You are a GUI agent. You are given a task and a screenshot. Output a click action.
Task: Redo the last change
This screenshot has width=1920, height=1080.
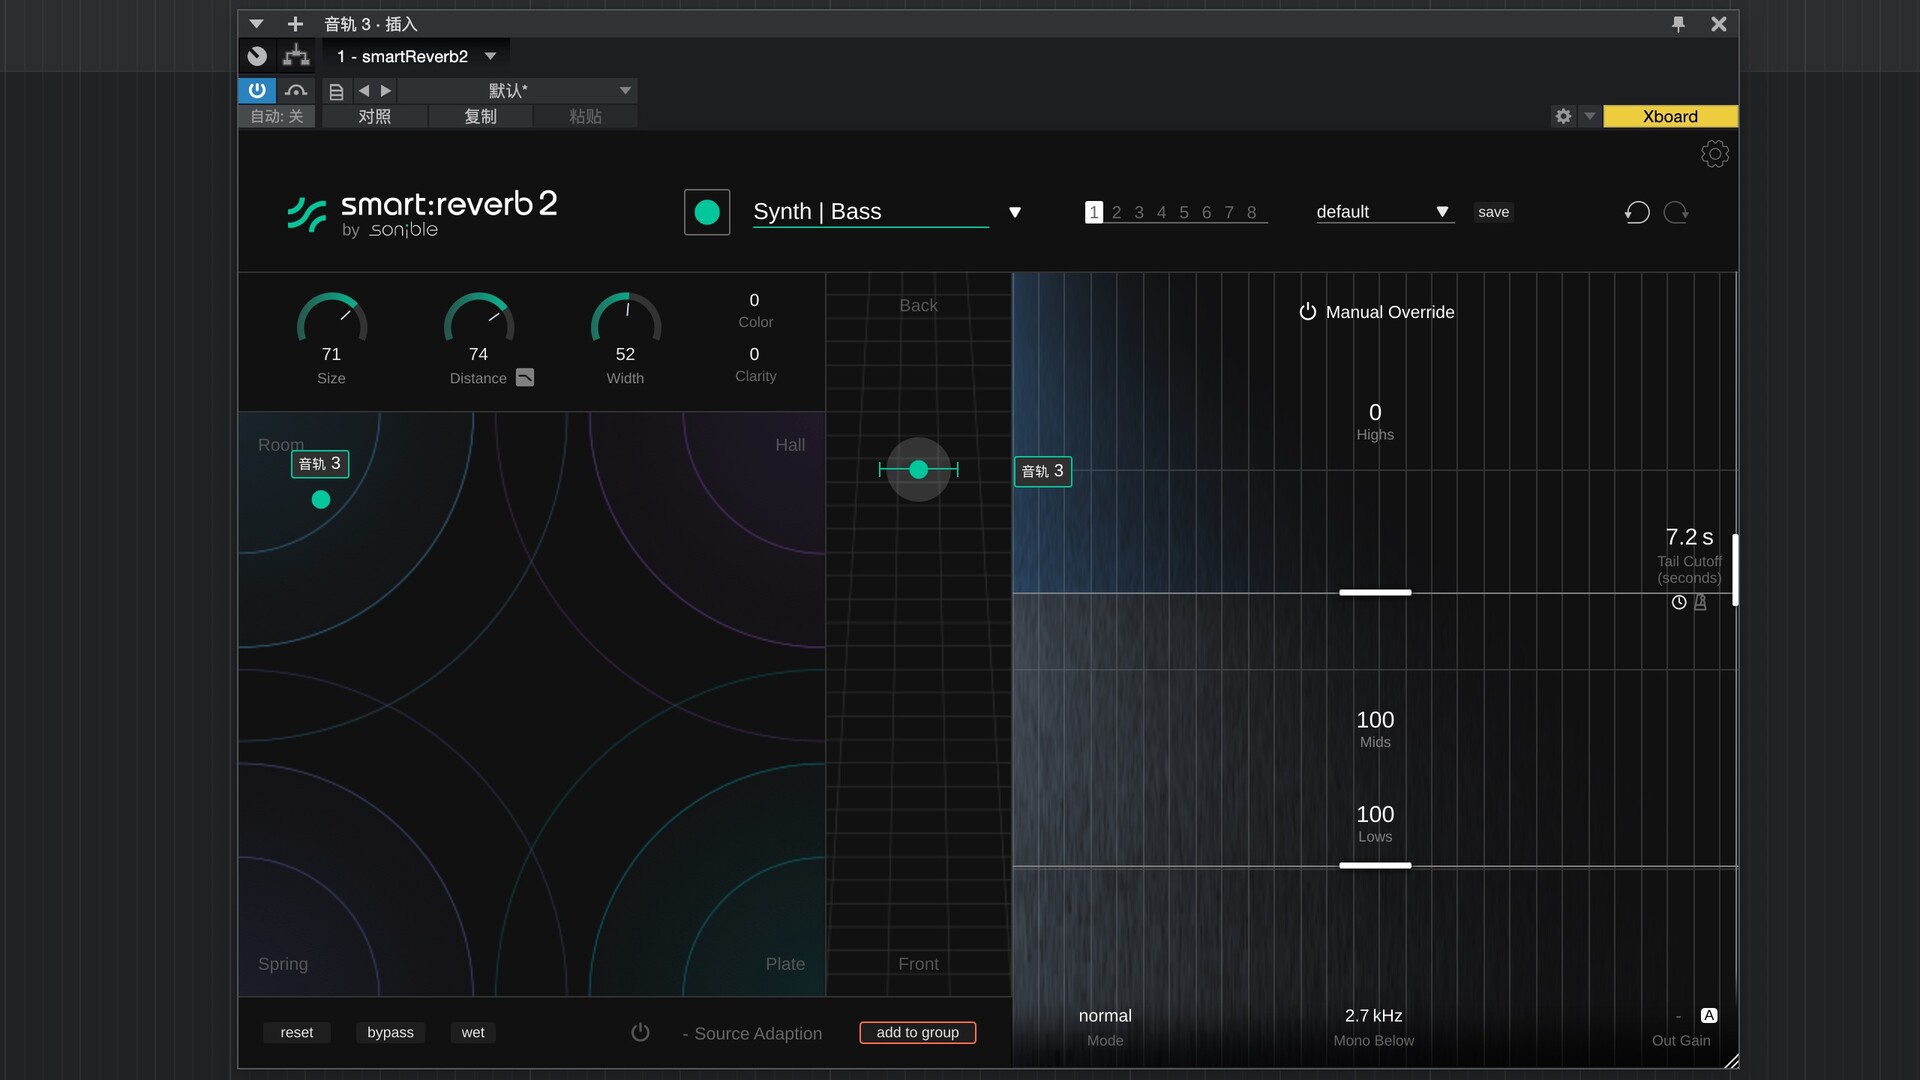pos(1676,212)
